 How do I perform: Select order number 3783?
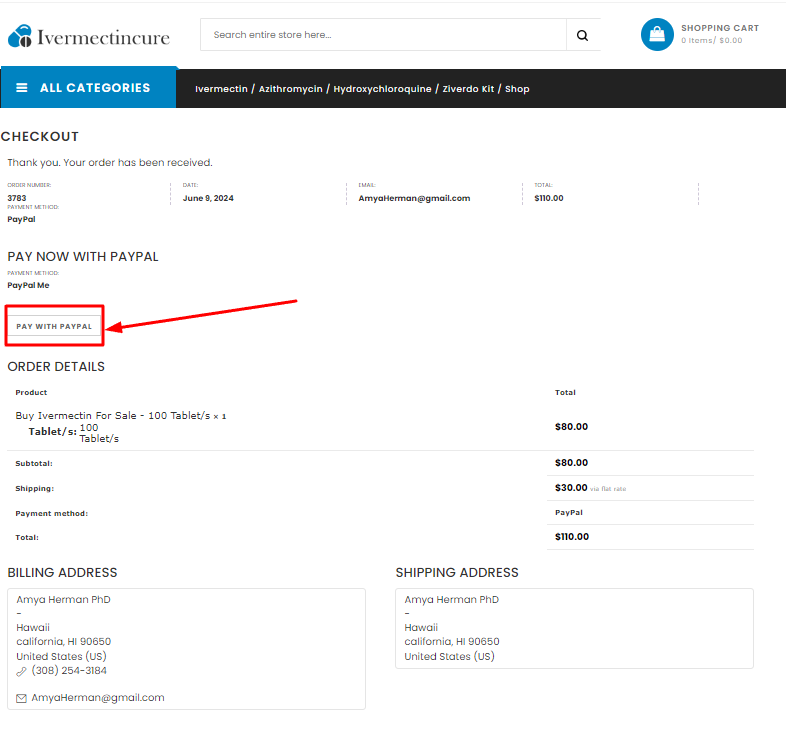click(17, 198)
